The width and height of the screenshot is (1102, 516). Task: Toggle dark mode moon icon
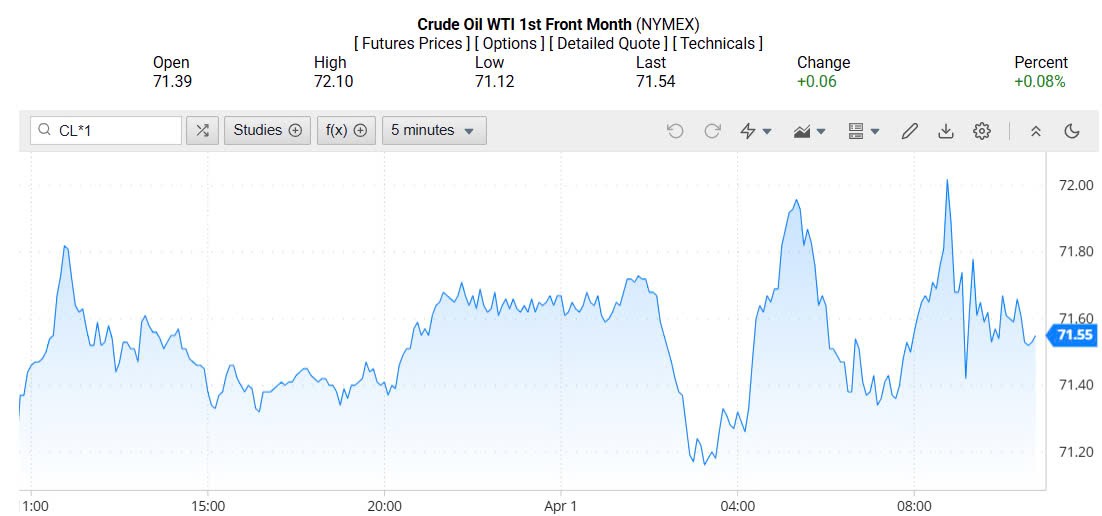[x=1072, y=131]
